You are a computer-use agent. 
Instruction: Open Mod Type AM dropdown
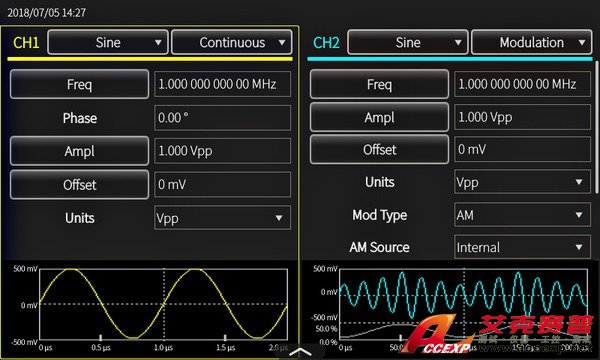[522, 215]
